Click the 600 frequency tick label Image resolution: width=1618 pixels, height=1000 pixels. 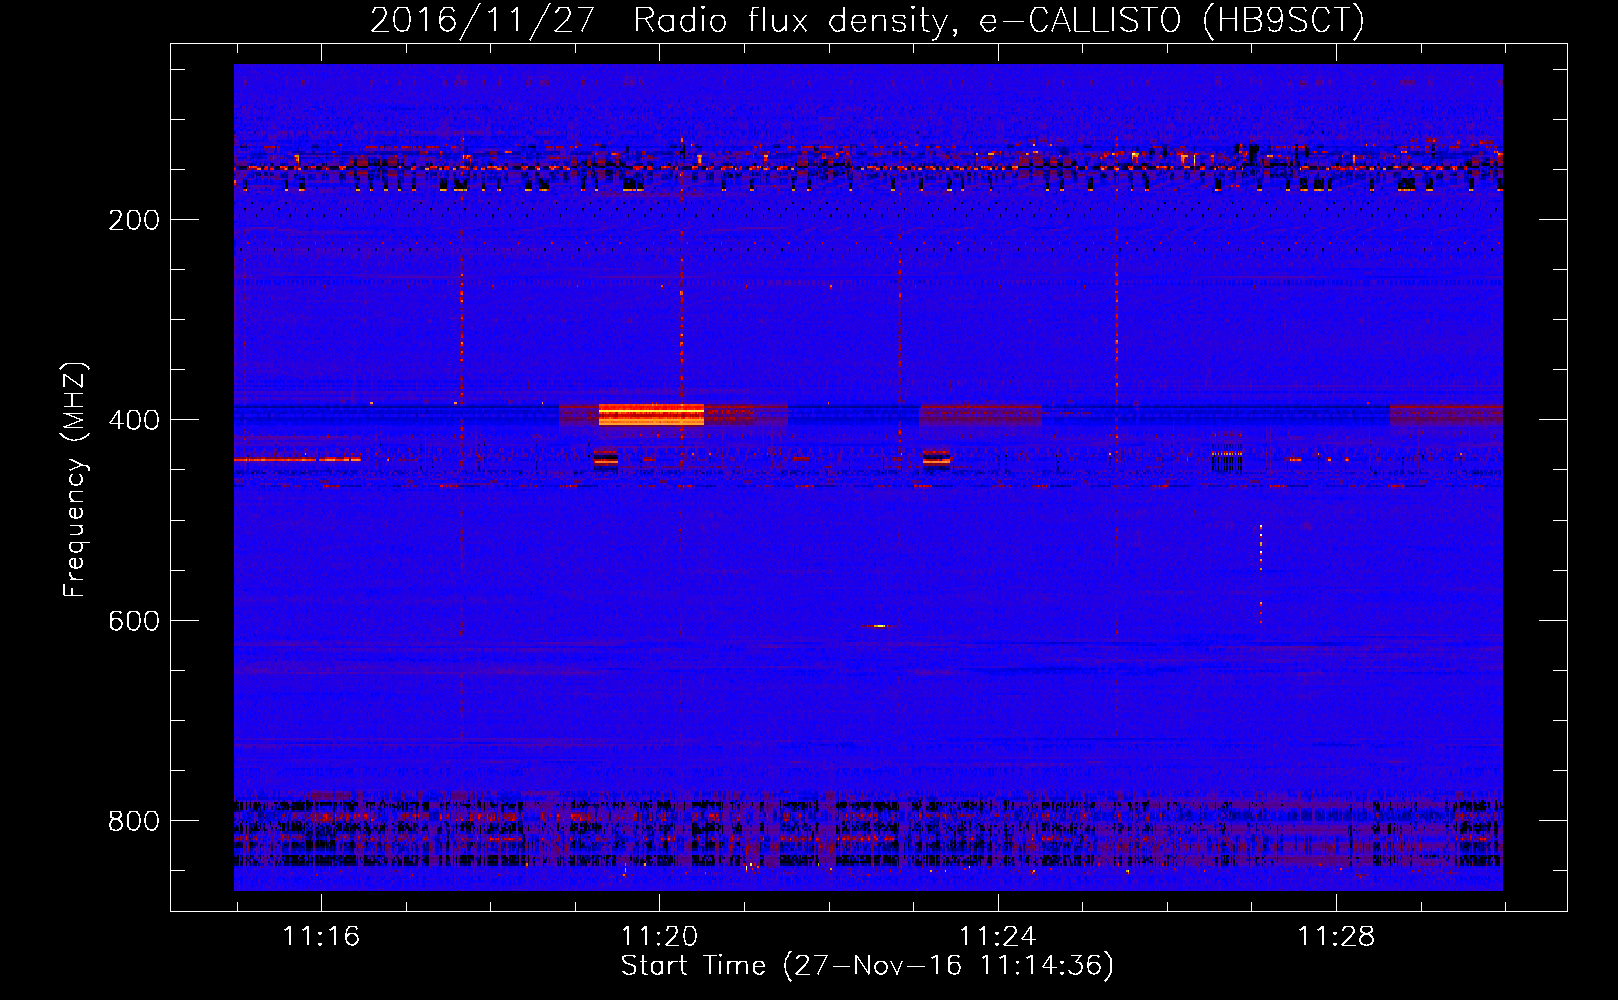click(133, 621)
